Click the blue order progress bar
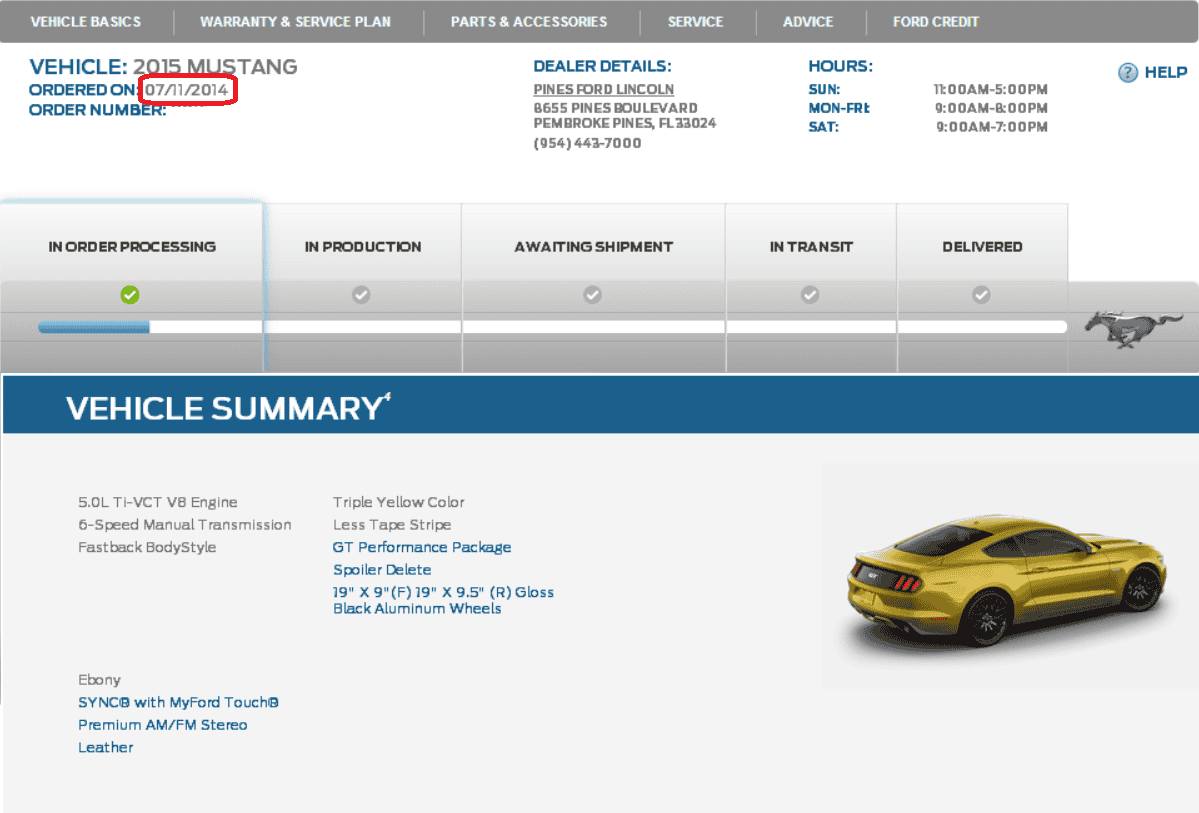The height and width of the screenshot is (813, 1199). pos(93,327)
